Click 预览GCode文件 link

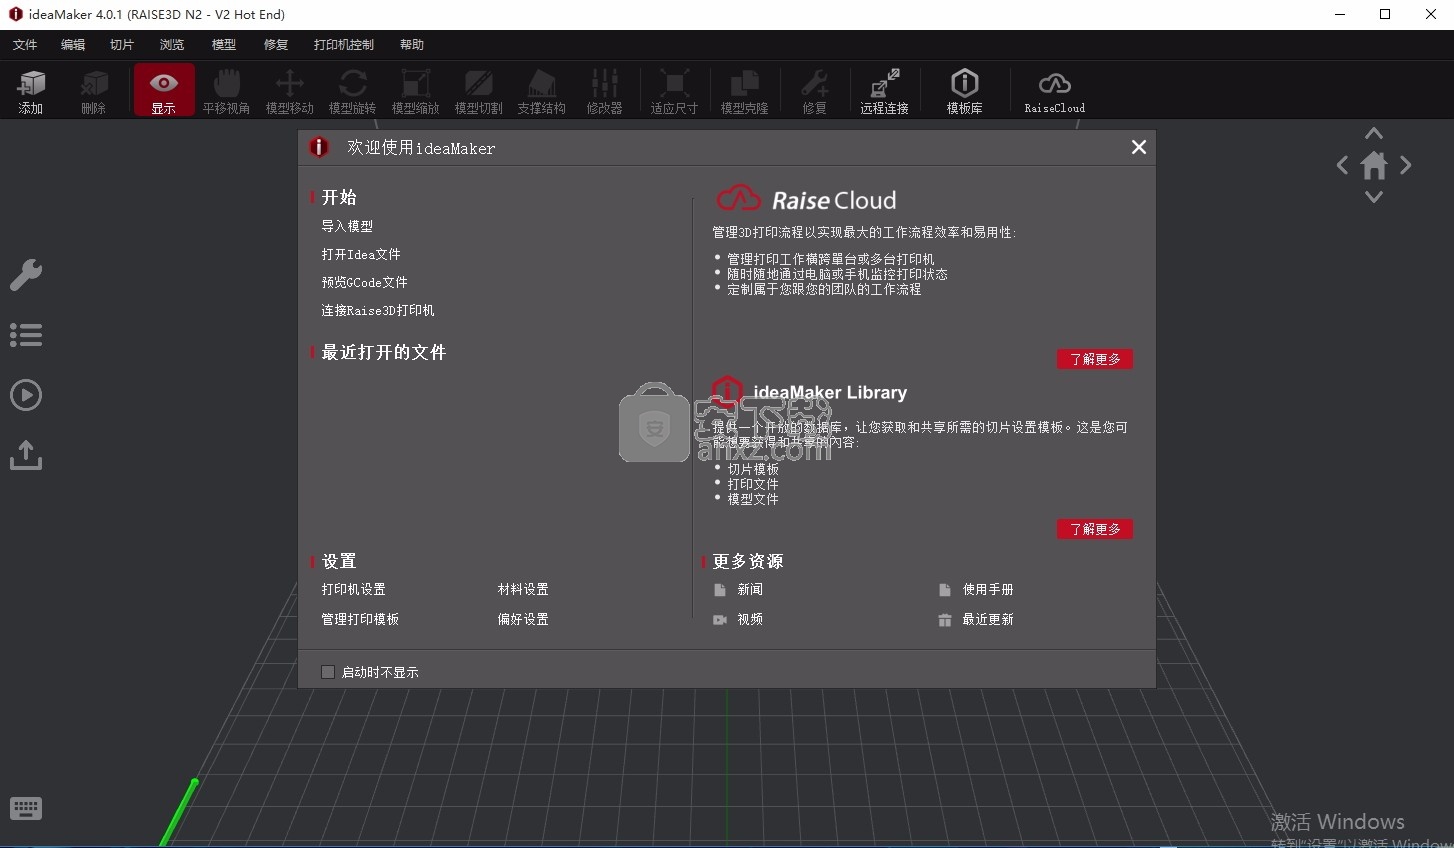tap(364, 282)
